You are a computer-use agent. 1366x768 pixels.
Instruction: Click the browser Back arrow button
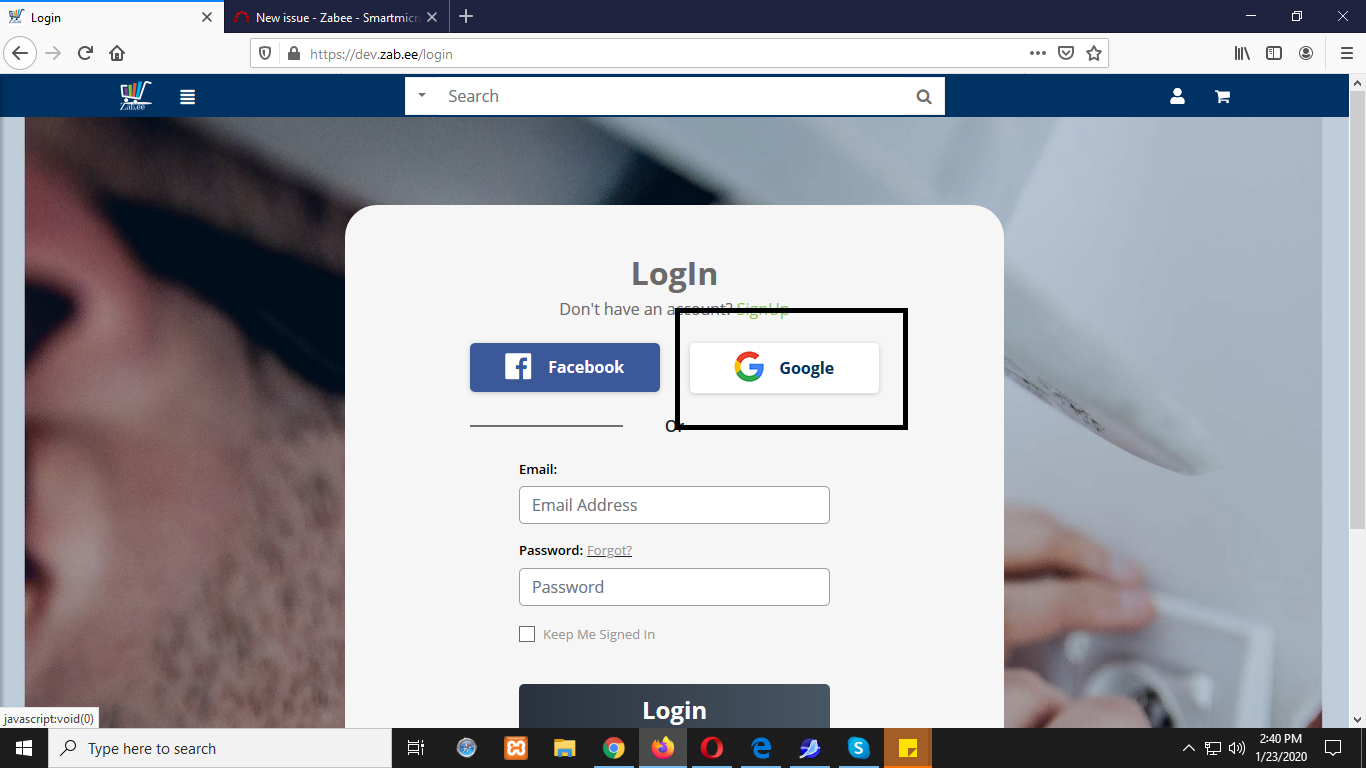pyautogui.click(x=21, y=53)
